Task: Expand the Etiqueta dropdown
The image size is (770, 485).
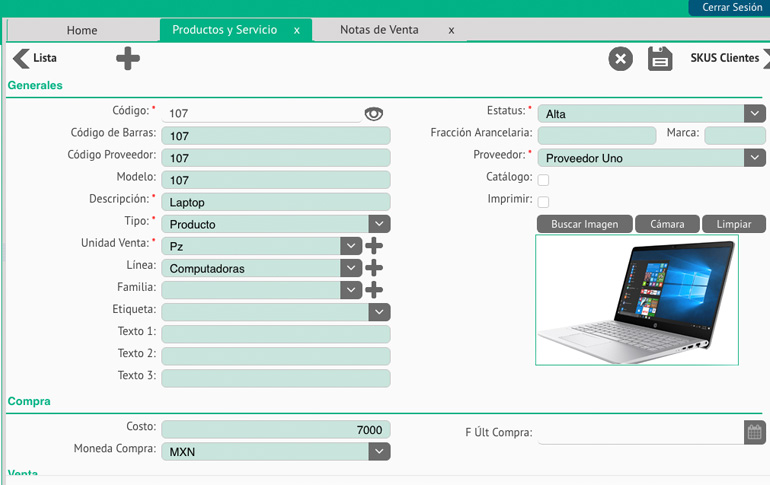Action: click(379, 312)
